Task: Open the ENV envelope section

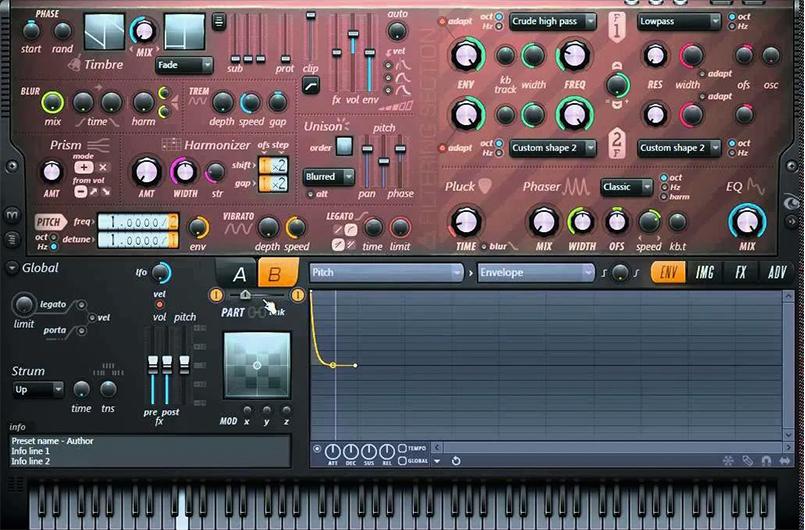Action: 668,272
